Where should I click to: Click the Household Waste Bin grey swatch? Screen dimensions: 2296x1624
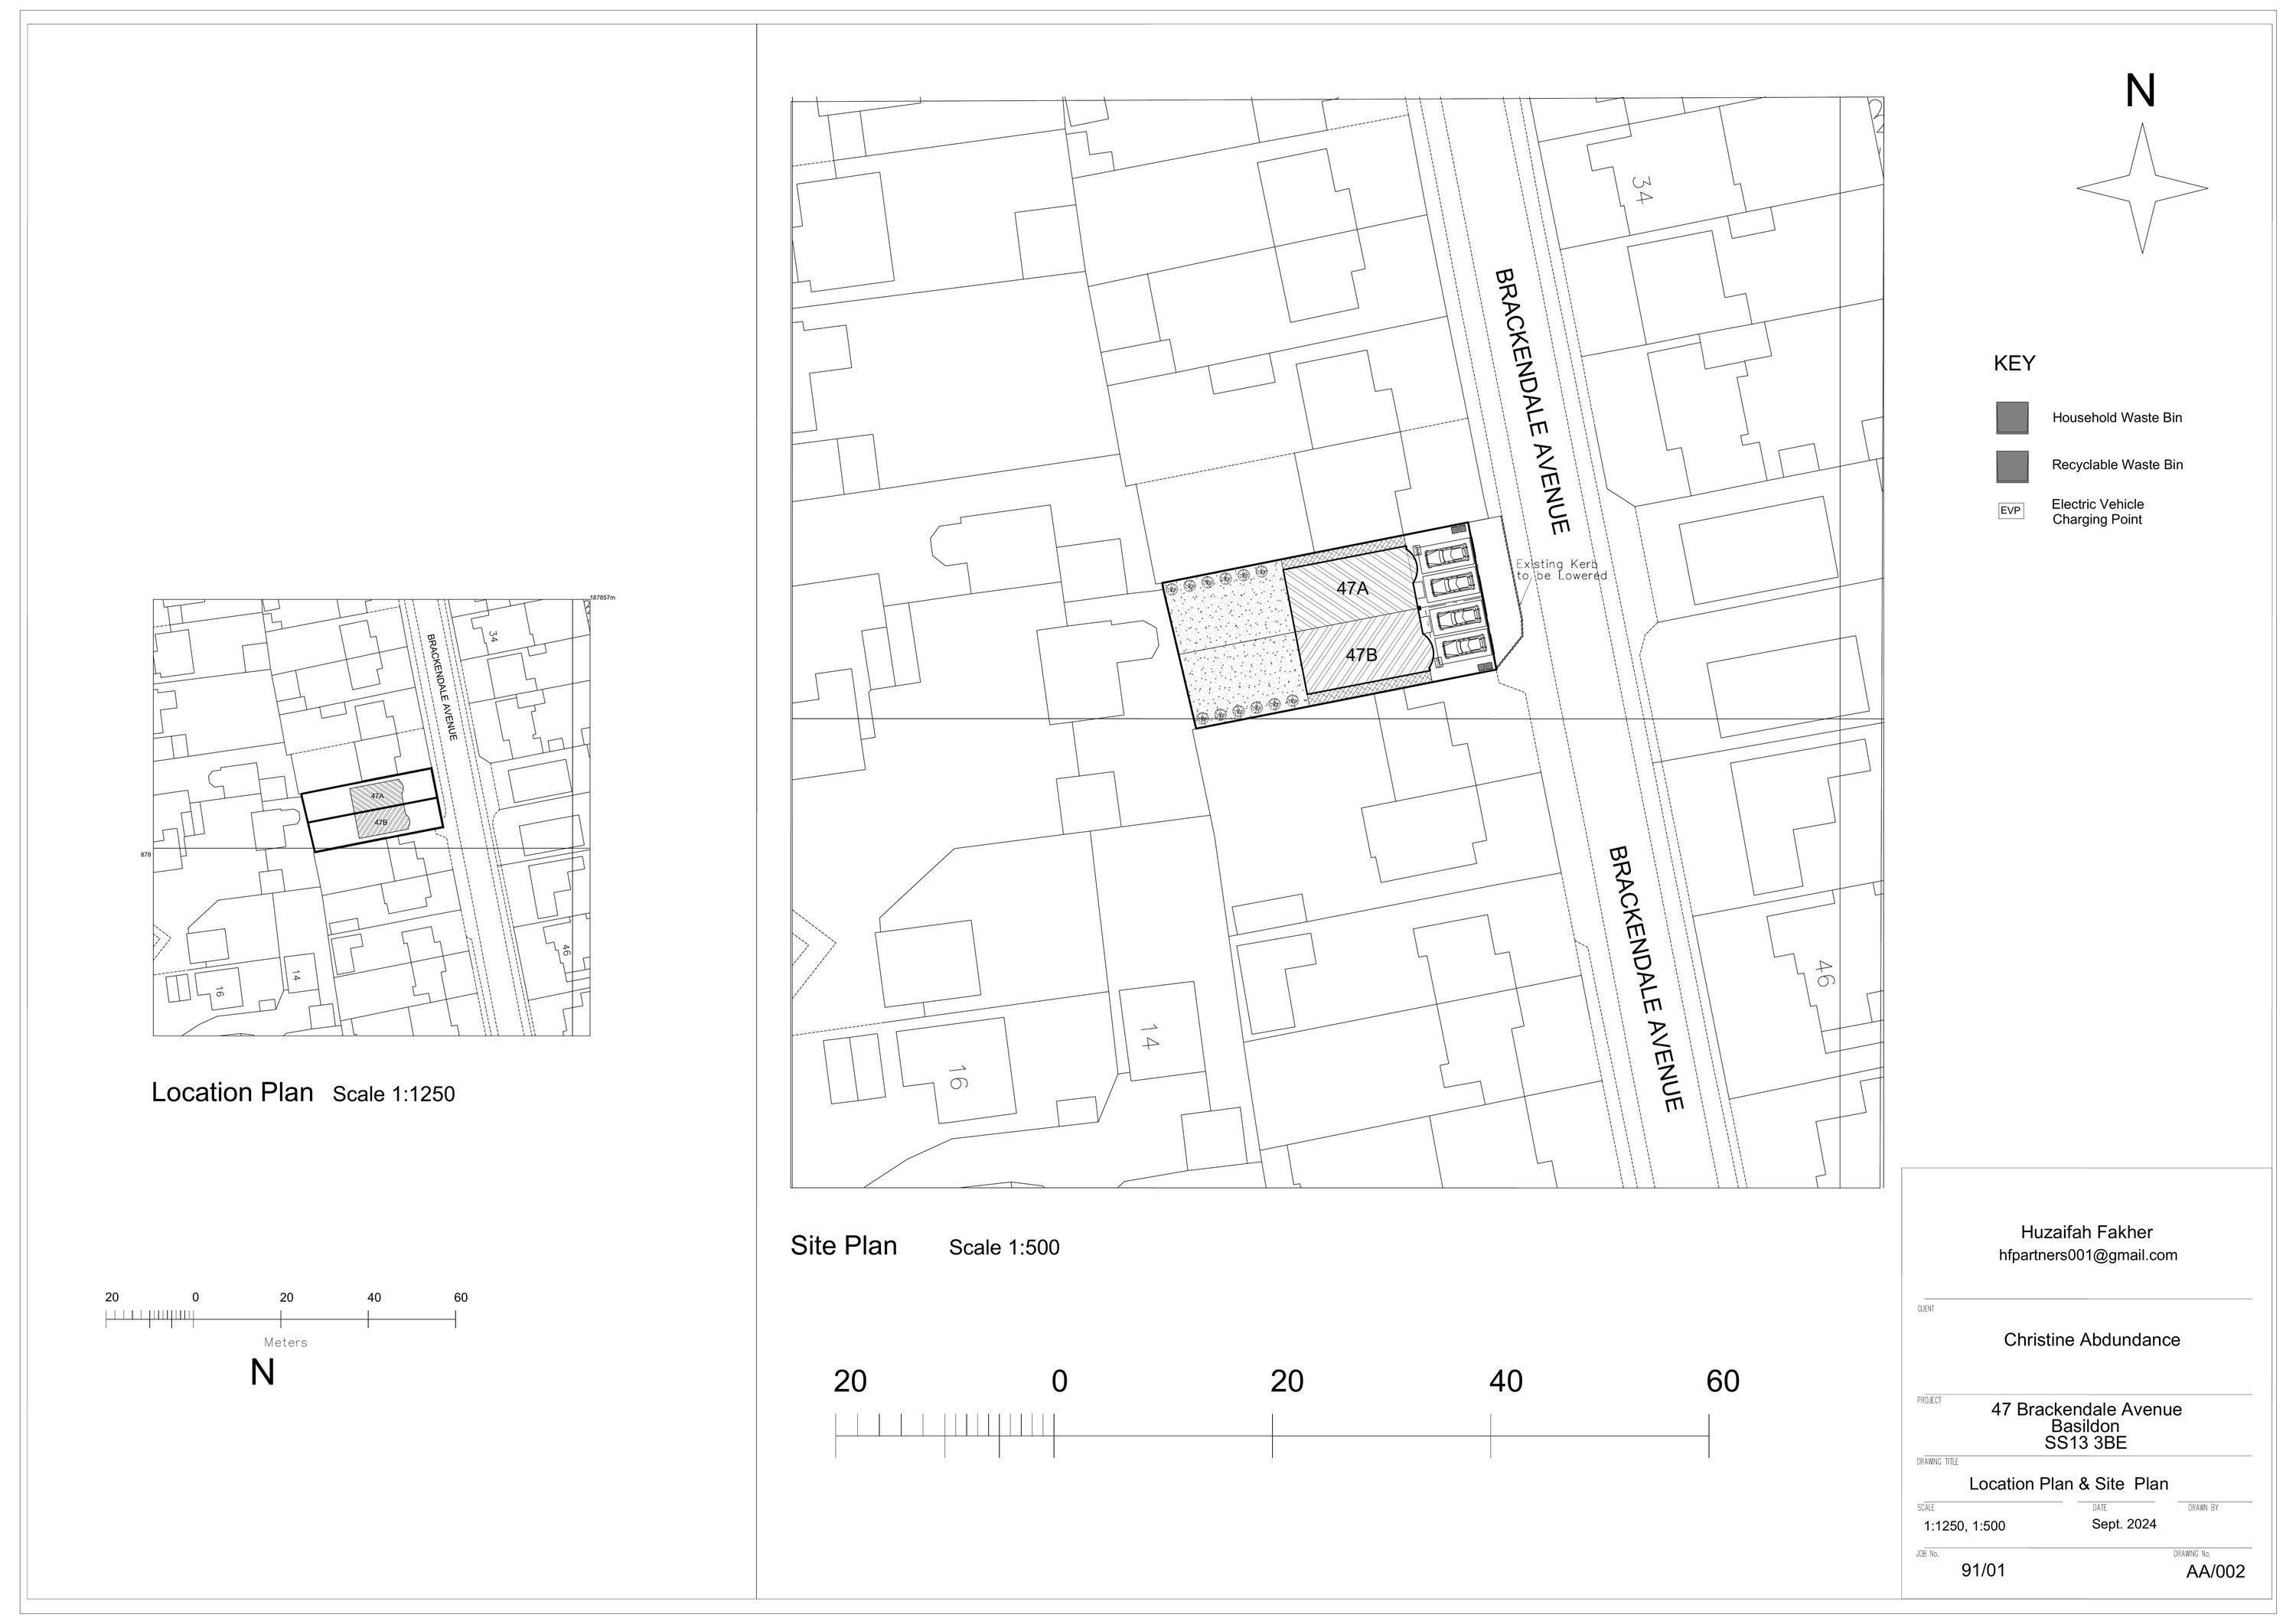(x=2012, y=418)
